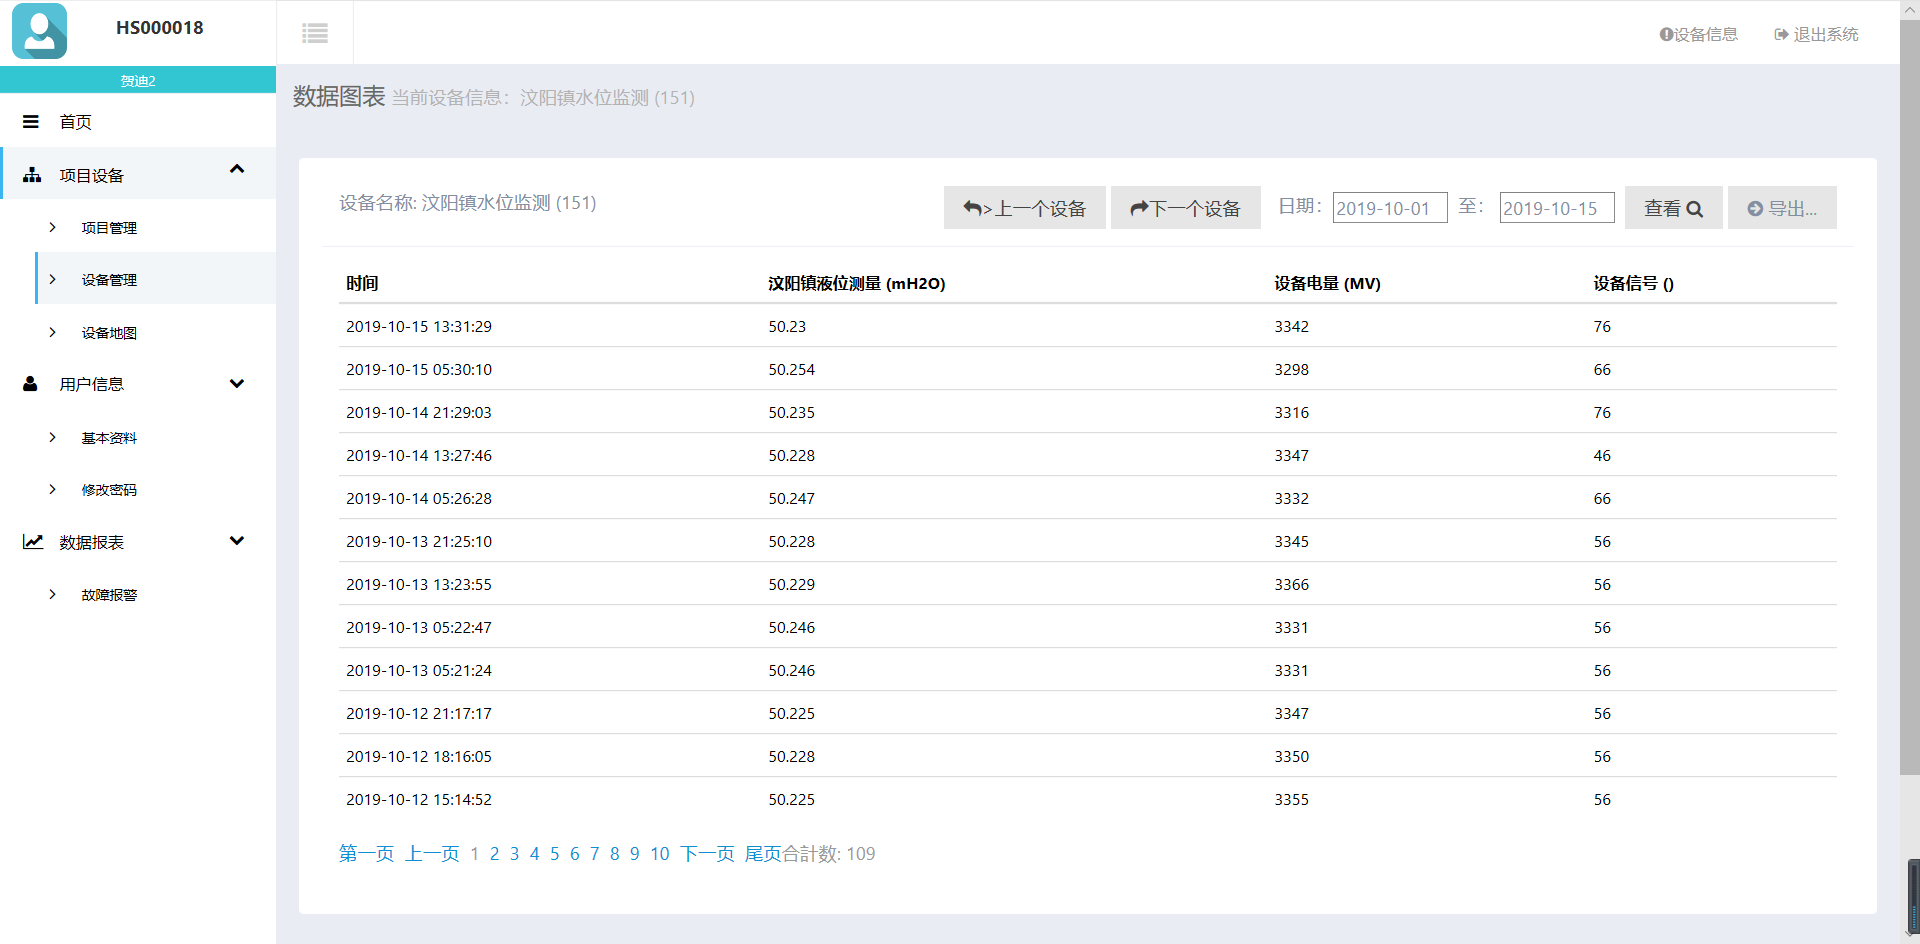Open 项目管理 submenu item
Screen dimensions: 1920x944
[109, 228]
